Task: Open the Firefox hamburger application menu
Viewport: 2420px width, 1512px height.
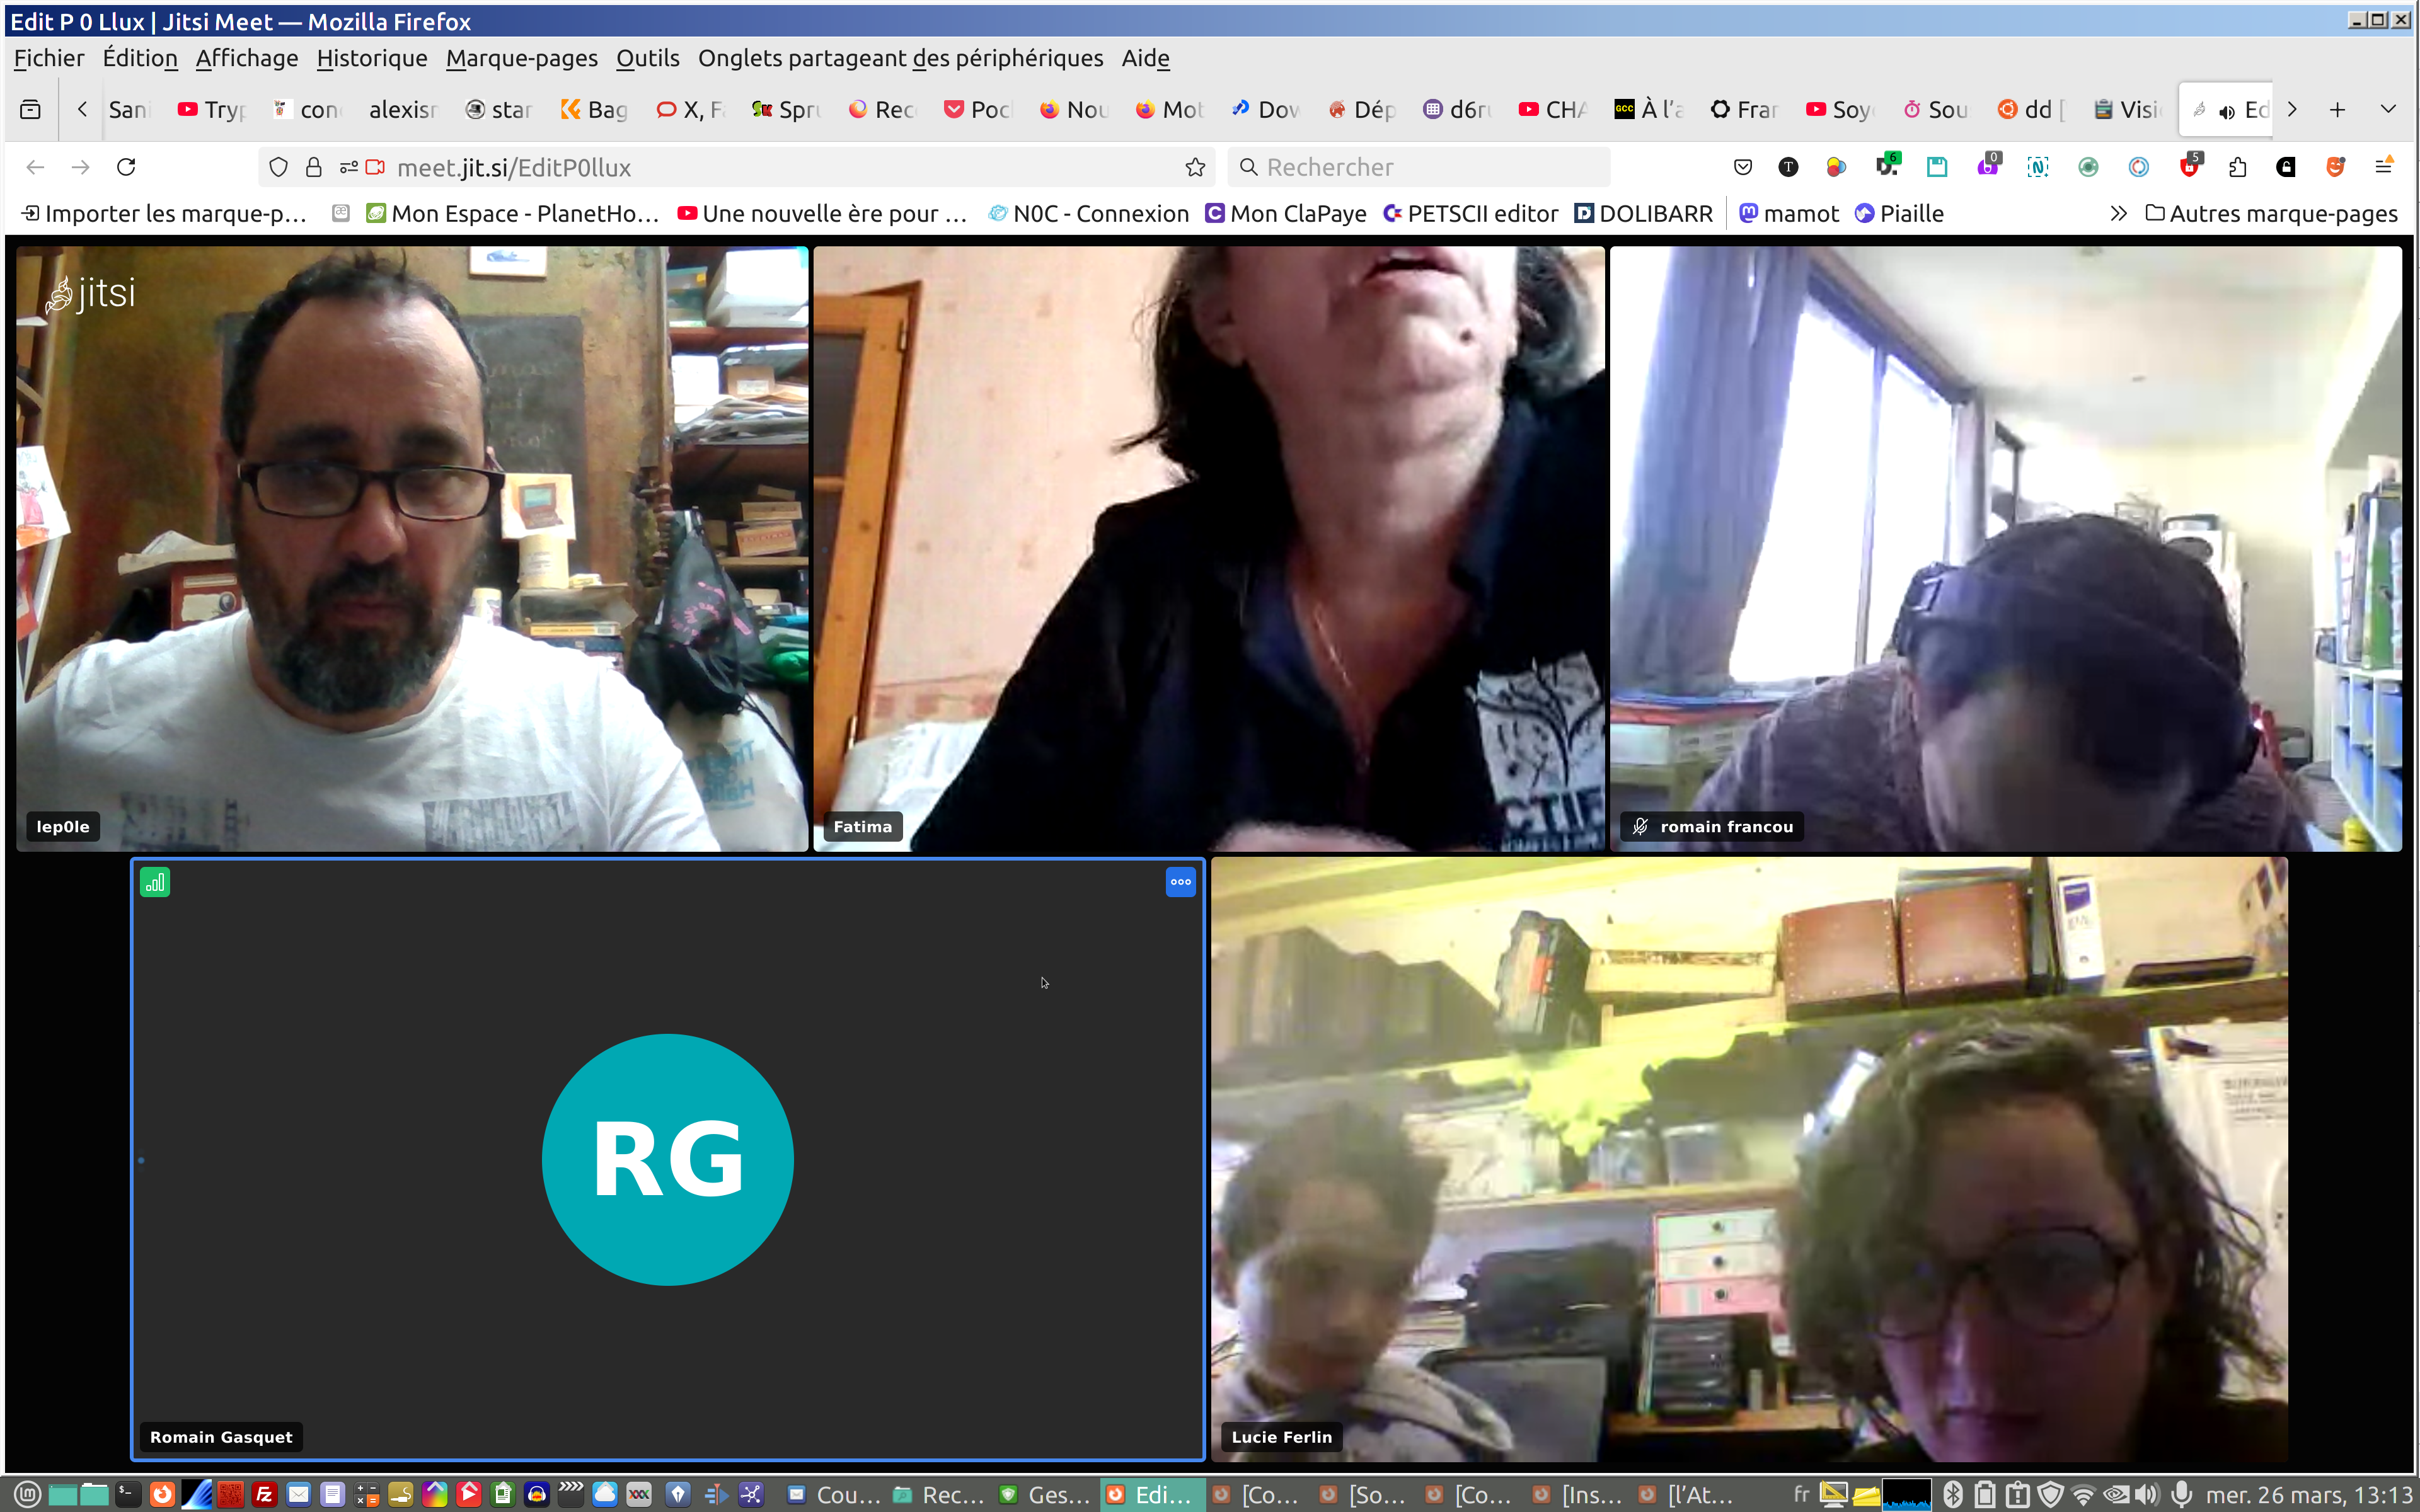Action: coord(2384,167)
